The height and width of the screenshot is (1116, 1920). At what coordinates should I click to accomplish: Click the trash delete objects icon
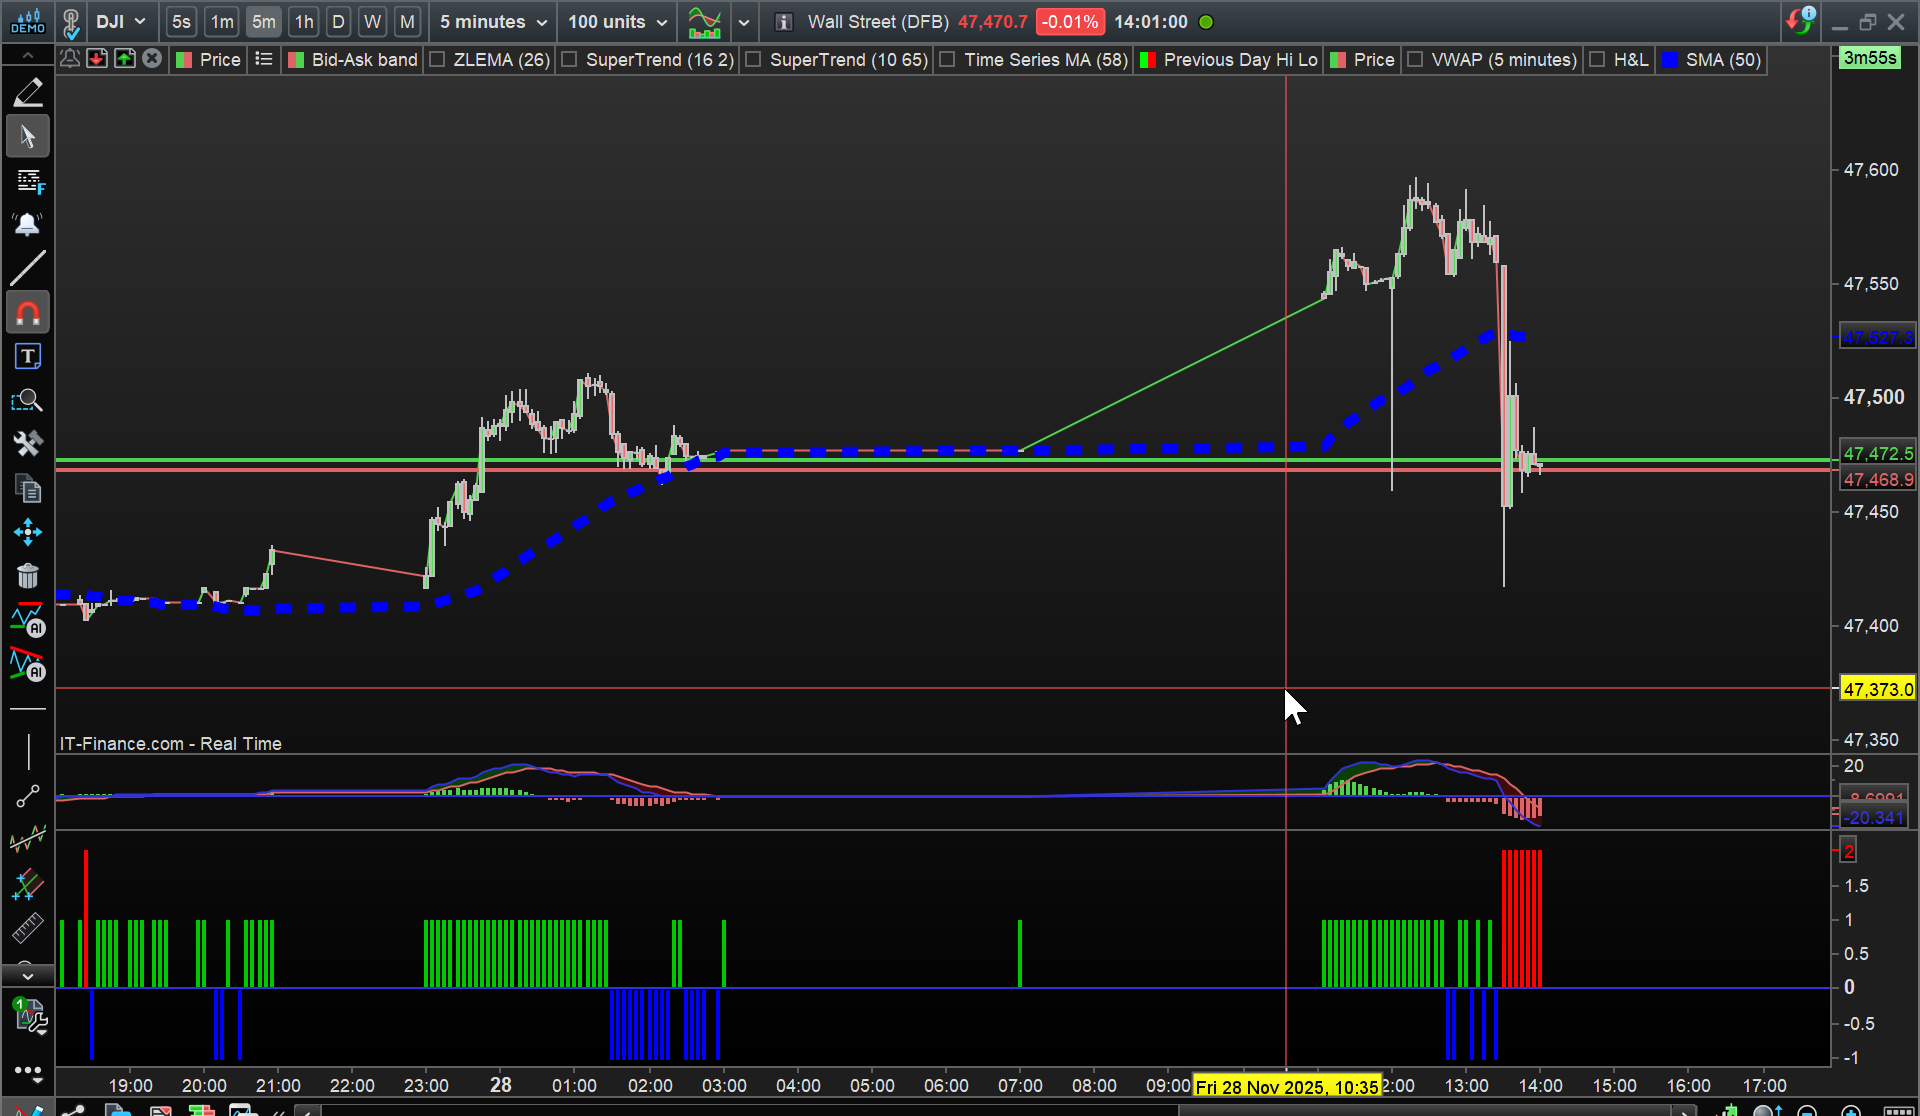click(x=28, y=576)
